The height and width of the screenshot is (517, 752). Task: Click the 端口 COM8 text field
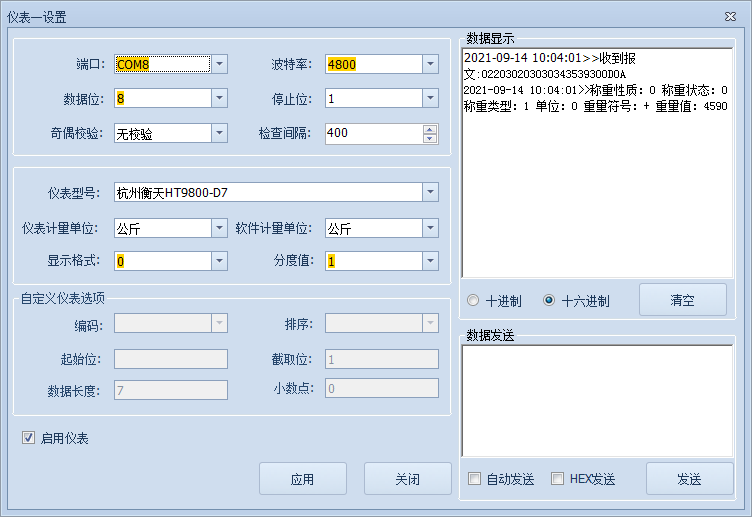point(163,64)
